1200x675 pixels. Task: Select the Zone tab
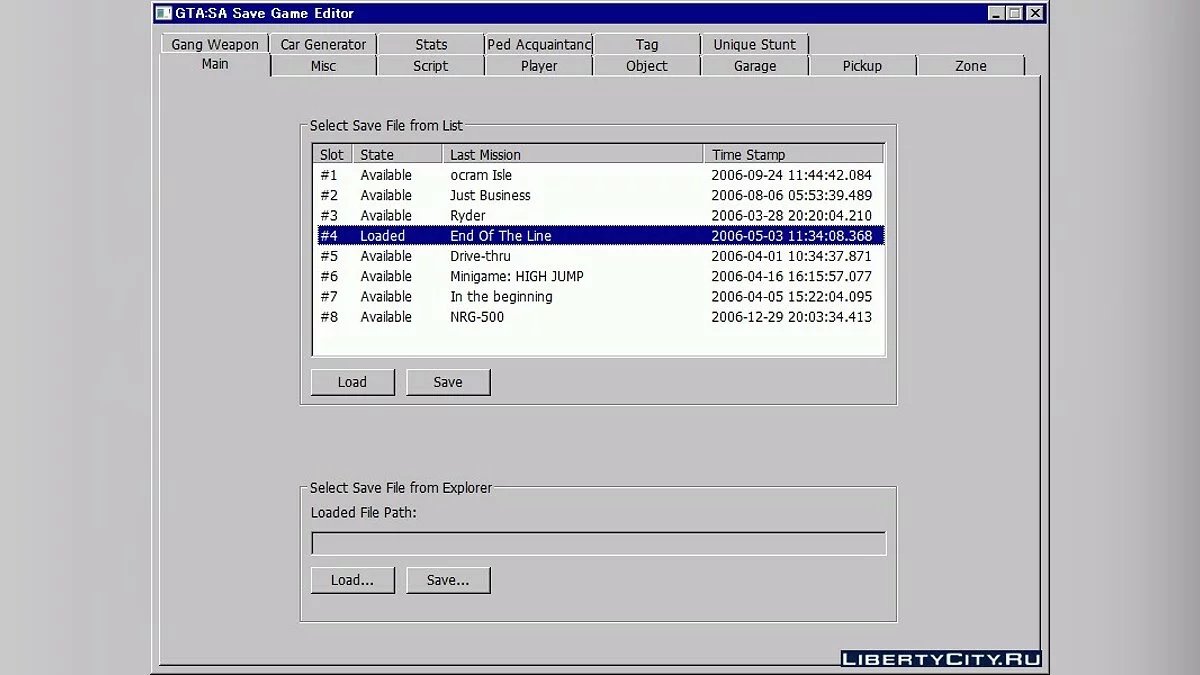coord(970,66)
